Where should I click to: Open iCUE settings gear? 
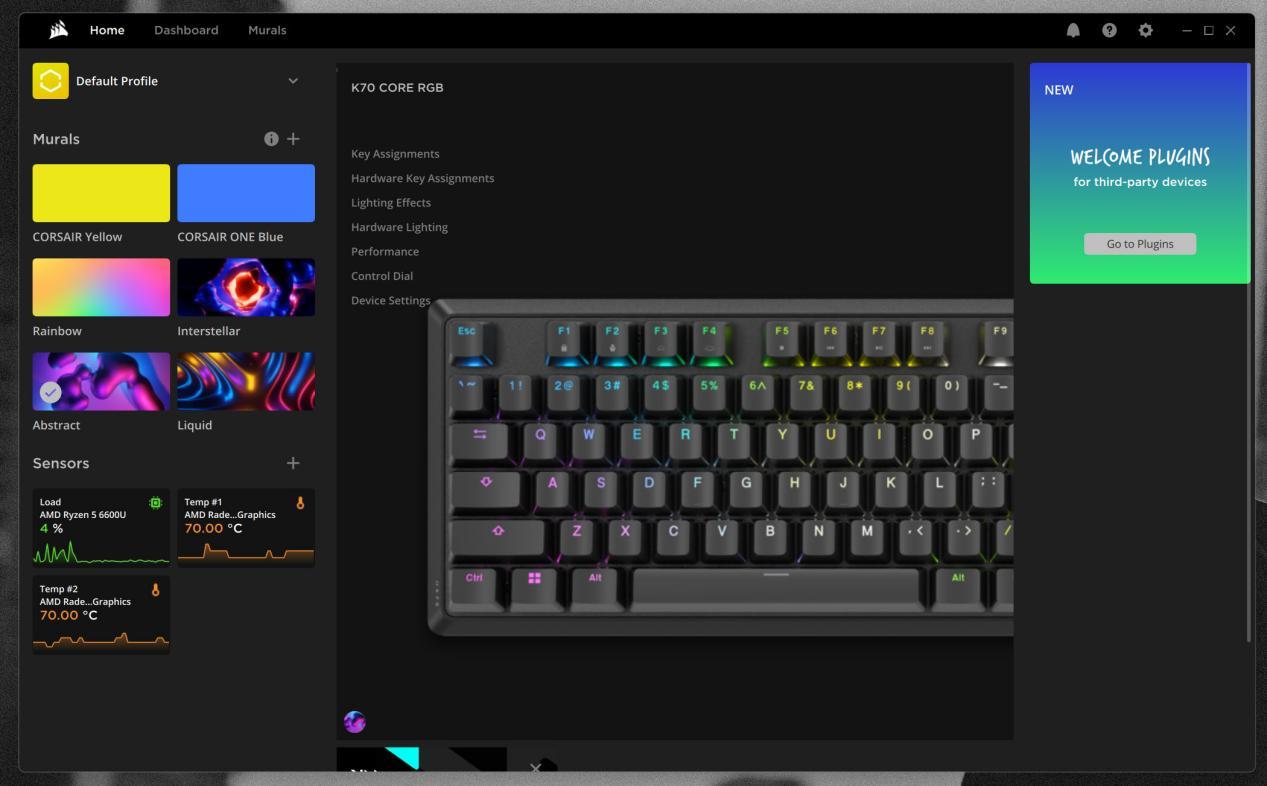click(x=1145, y=30)
